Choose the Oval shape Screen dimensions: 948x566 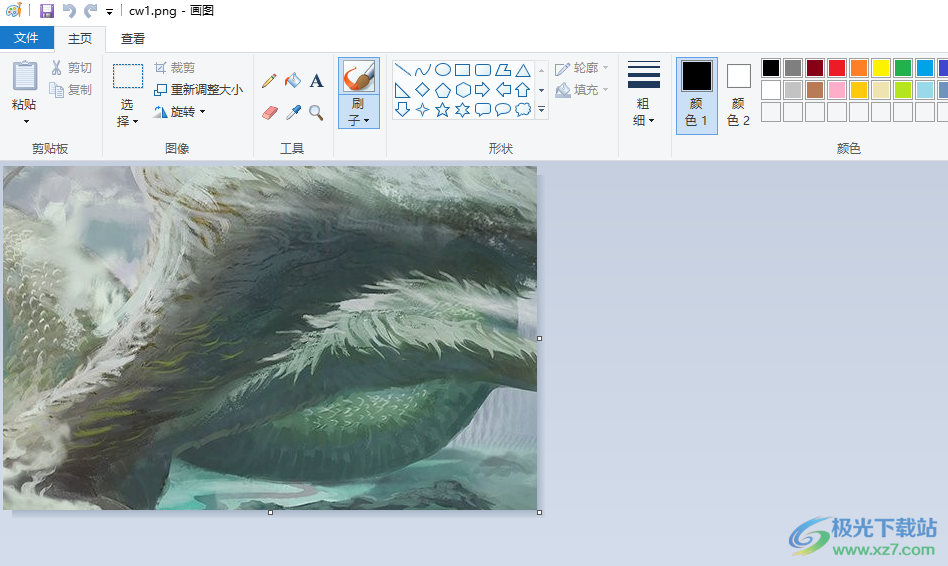443,70
